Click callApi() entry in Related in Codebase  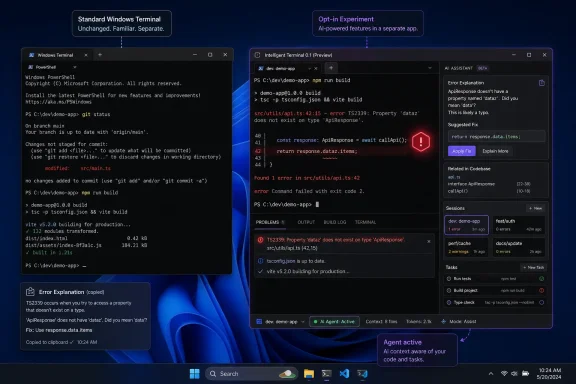click(x=458, y=191)
